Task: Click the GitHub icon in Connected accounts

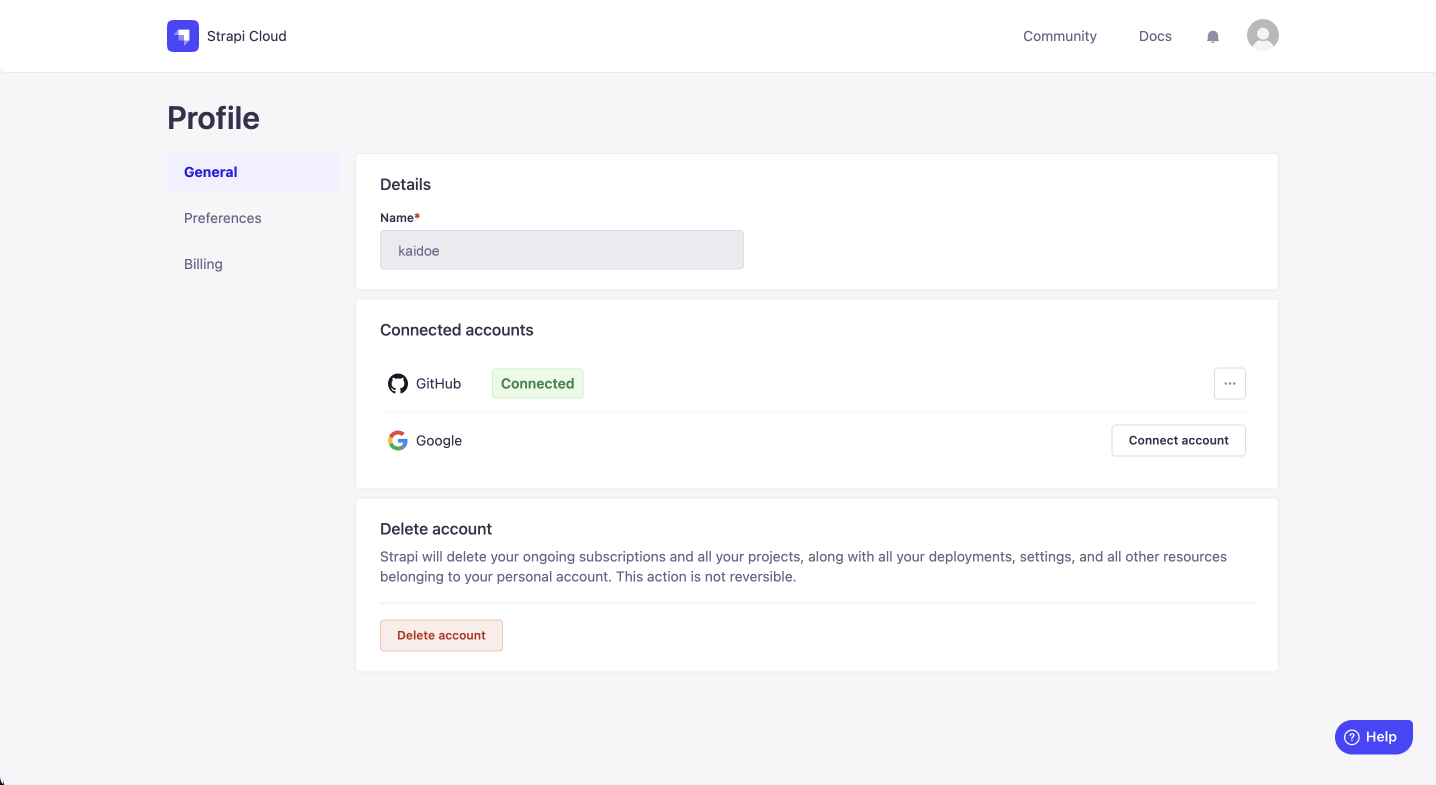Action: pyautogui.click(x=398, y=383)
